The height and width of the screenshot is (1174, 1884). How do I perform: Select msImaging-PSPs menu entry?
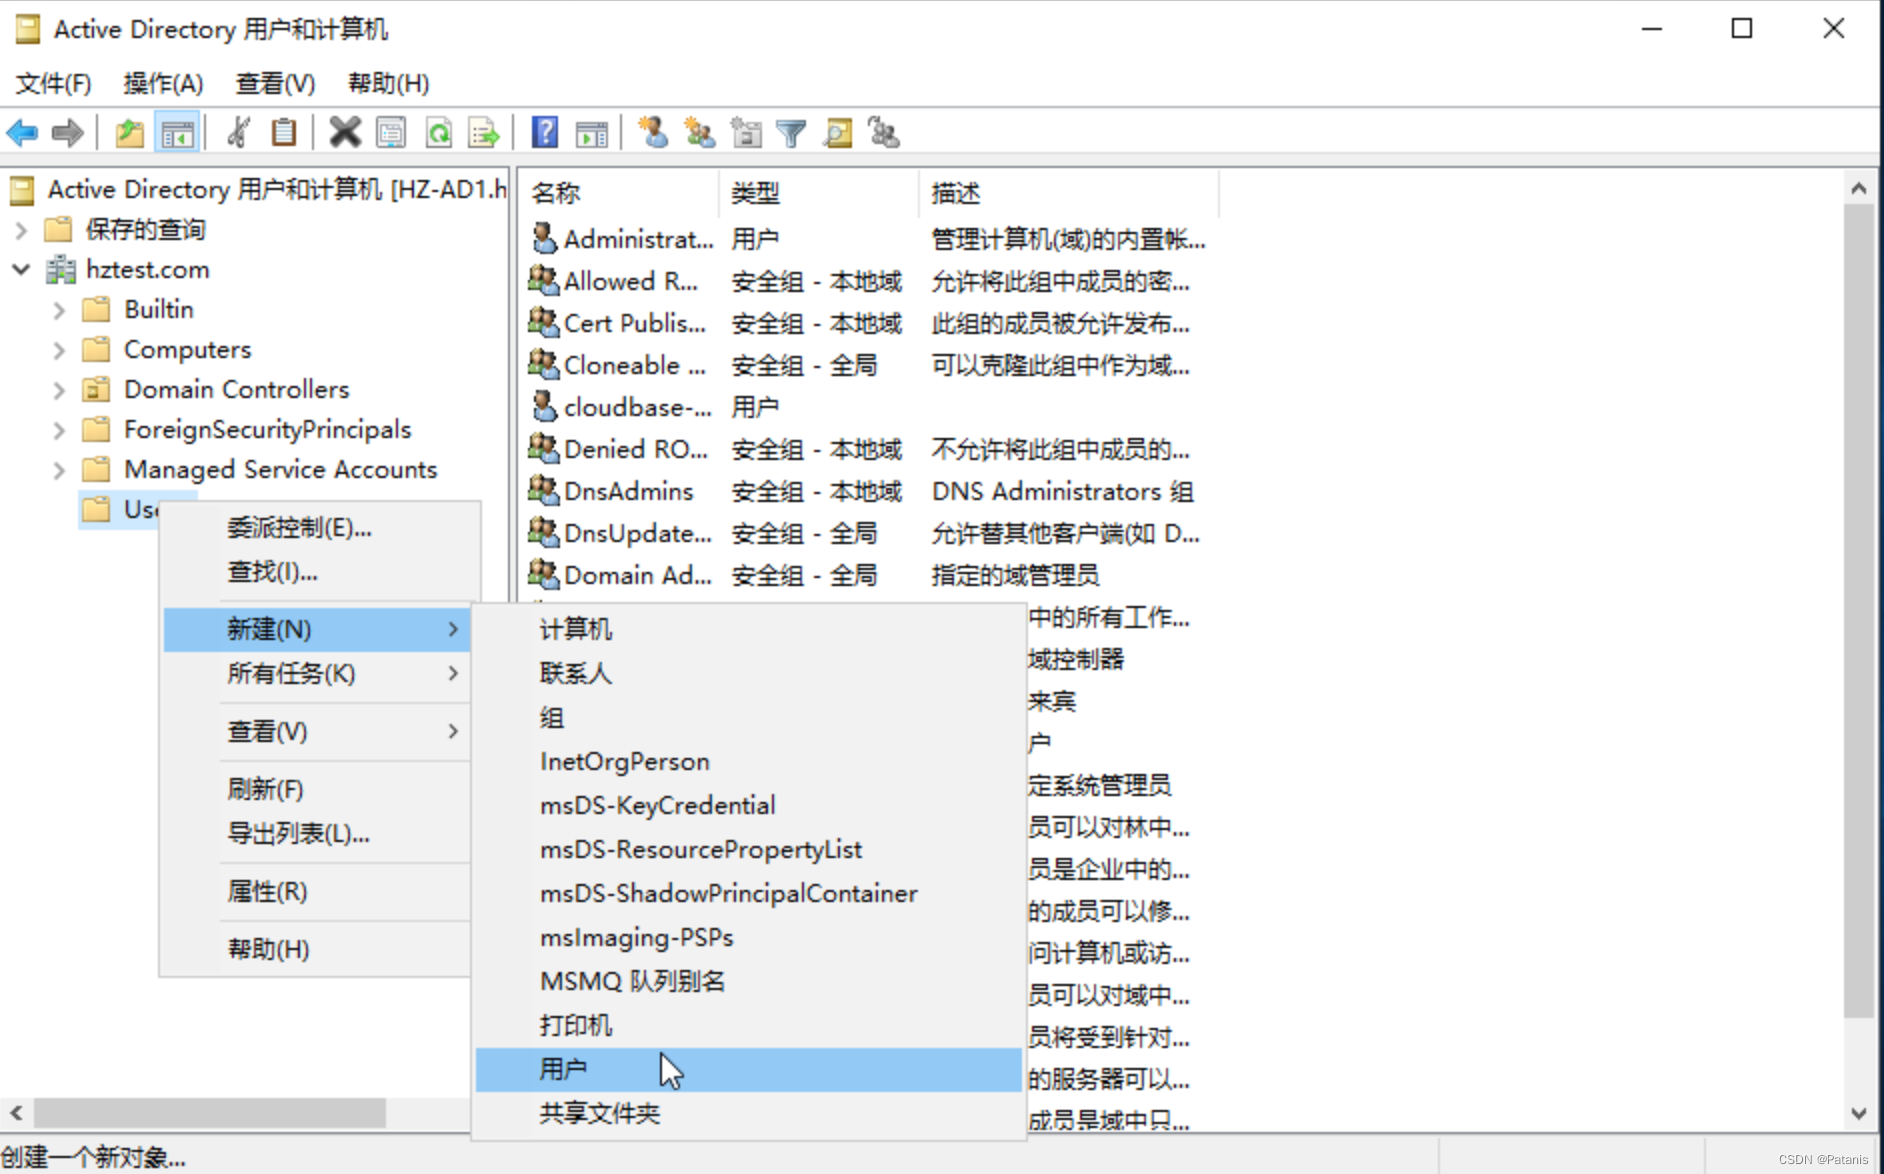pyautogui.click(x=748, y=937)
